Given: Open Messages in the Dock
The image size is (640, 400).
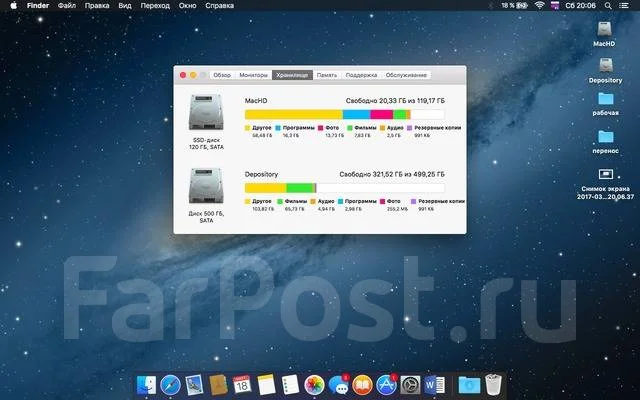Looking at the screenshot, I should click(338, 384).
